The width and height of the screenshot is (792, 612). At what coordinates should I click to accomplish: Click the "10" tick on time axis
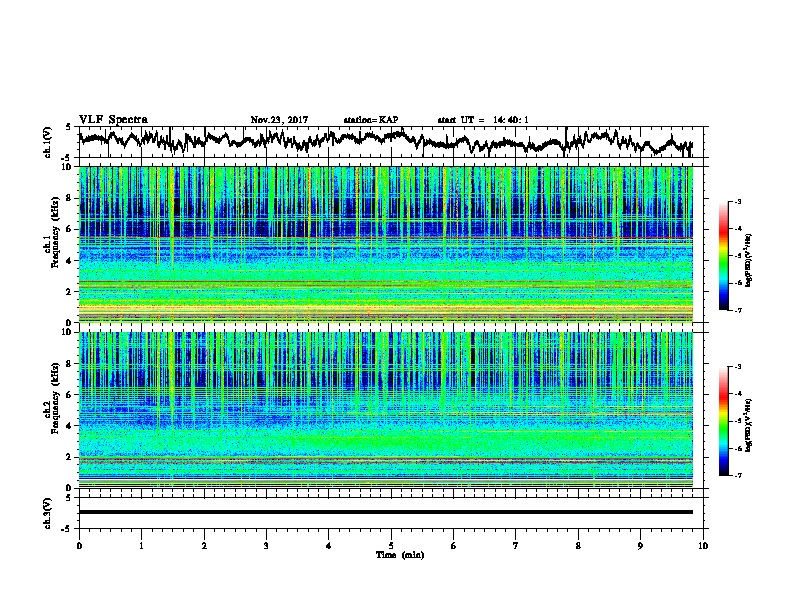click(703, 546)
